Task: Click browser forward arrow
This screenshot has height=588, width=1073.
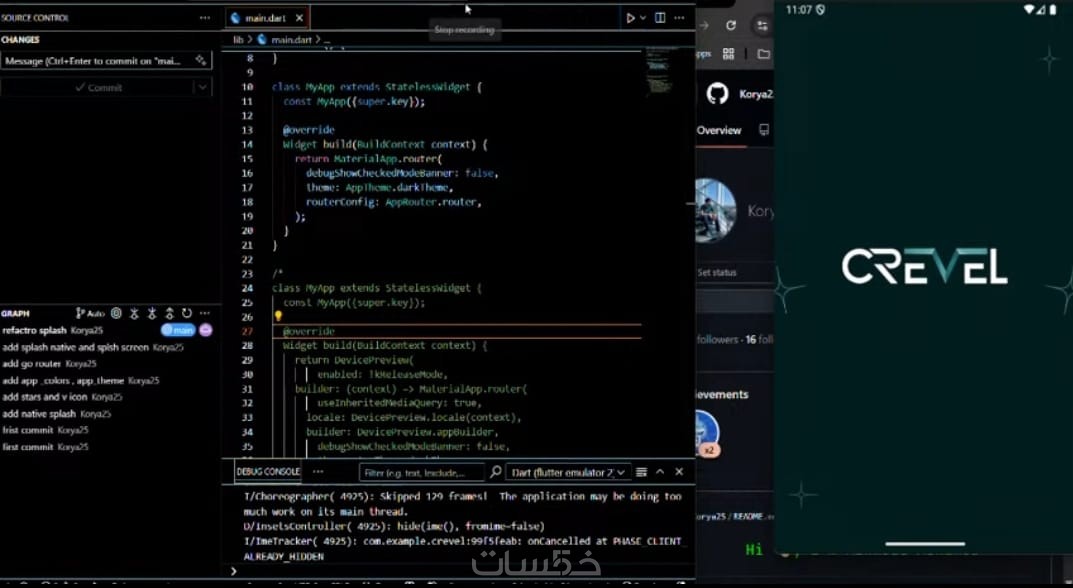Action: pyautogui.click(x=704, y=25)
